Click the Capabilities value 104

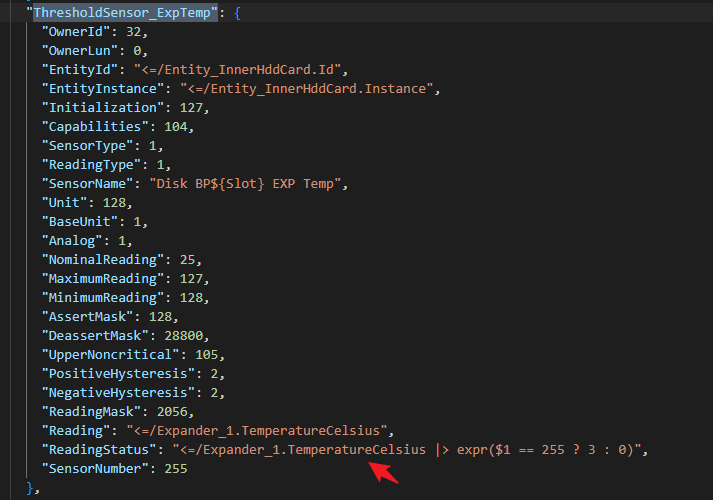click(x=179, y=127)
